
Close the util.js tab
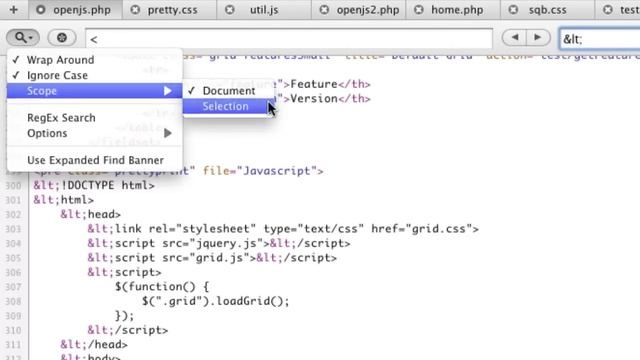[230, 9]
